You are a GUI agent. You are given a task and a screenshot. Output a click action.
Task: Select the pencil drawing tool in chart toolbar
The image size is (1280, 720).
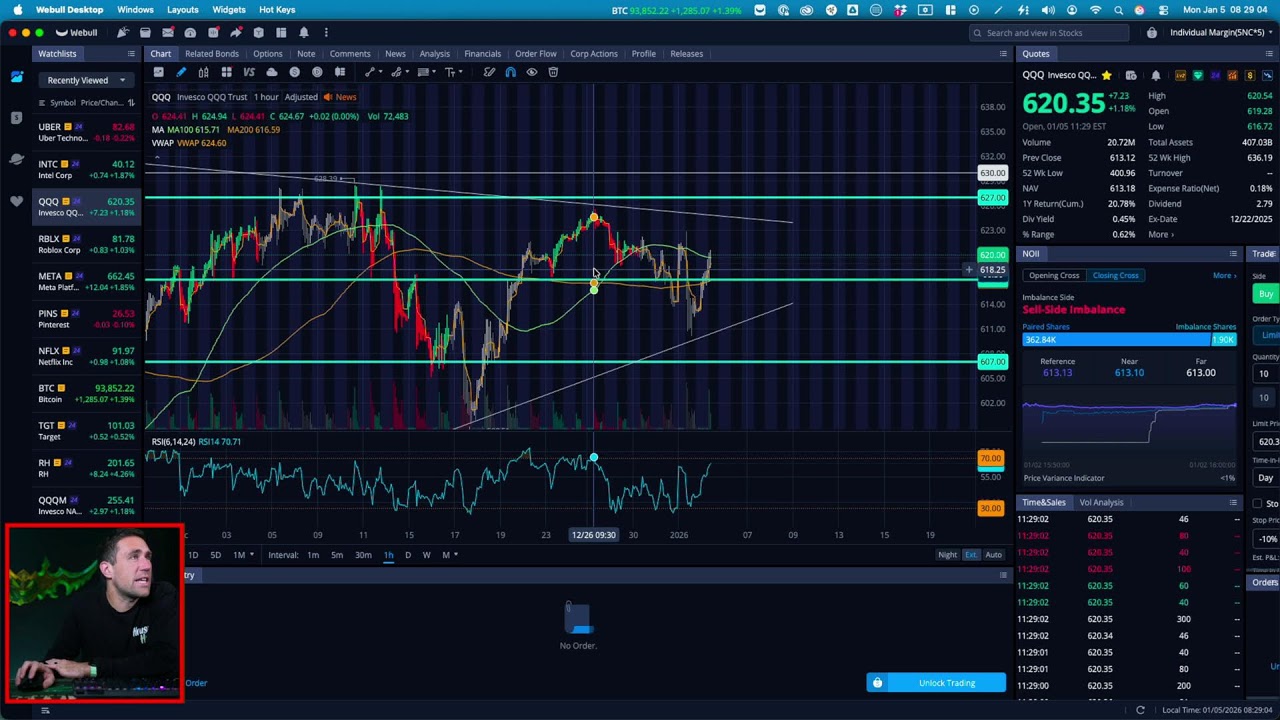(x=181, y=72)
